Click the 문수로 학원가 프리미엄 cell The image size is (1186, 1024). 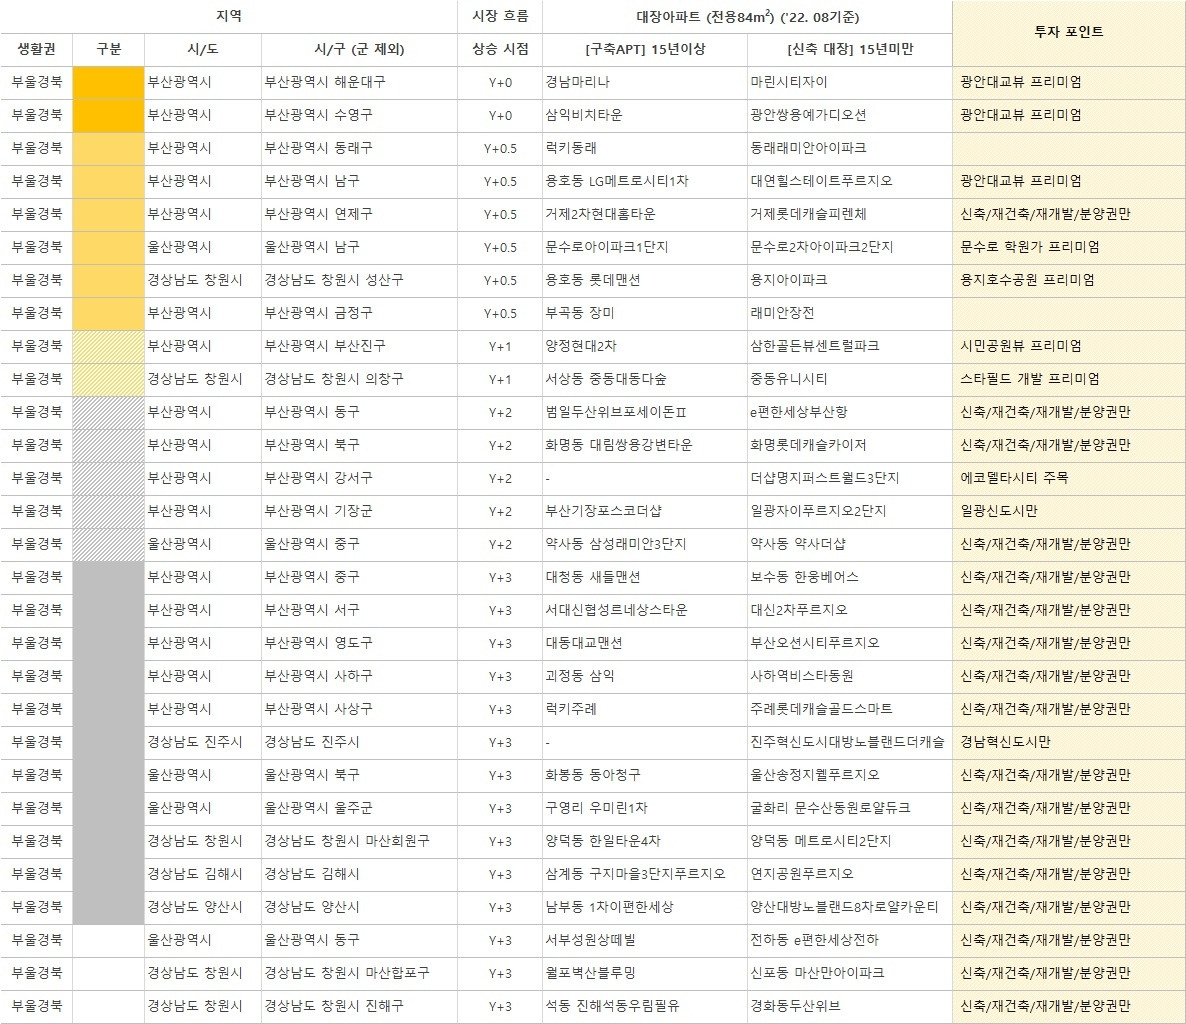[1069, 247]
